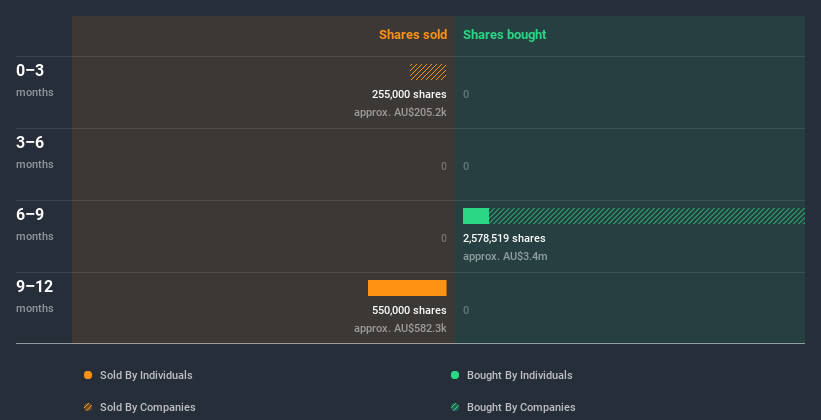Select the Sold By Individuals legend label

point(146,375)
